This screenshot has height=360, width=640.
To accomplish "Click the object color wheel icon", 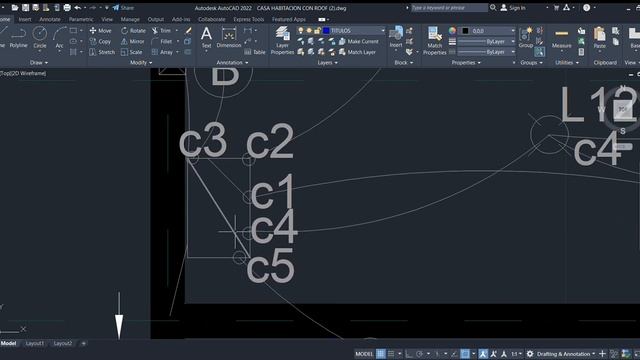I will tap(452, 31).
